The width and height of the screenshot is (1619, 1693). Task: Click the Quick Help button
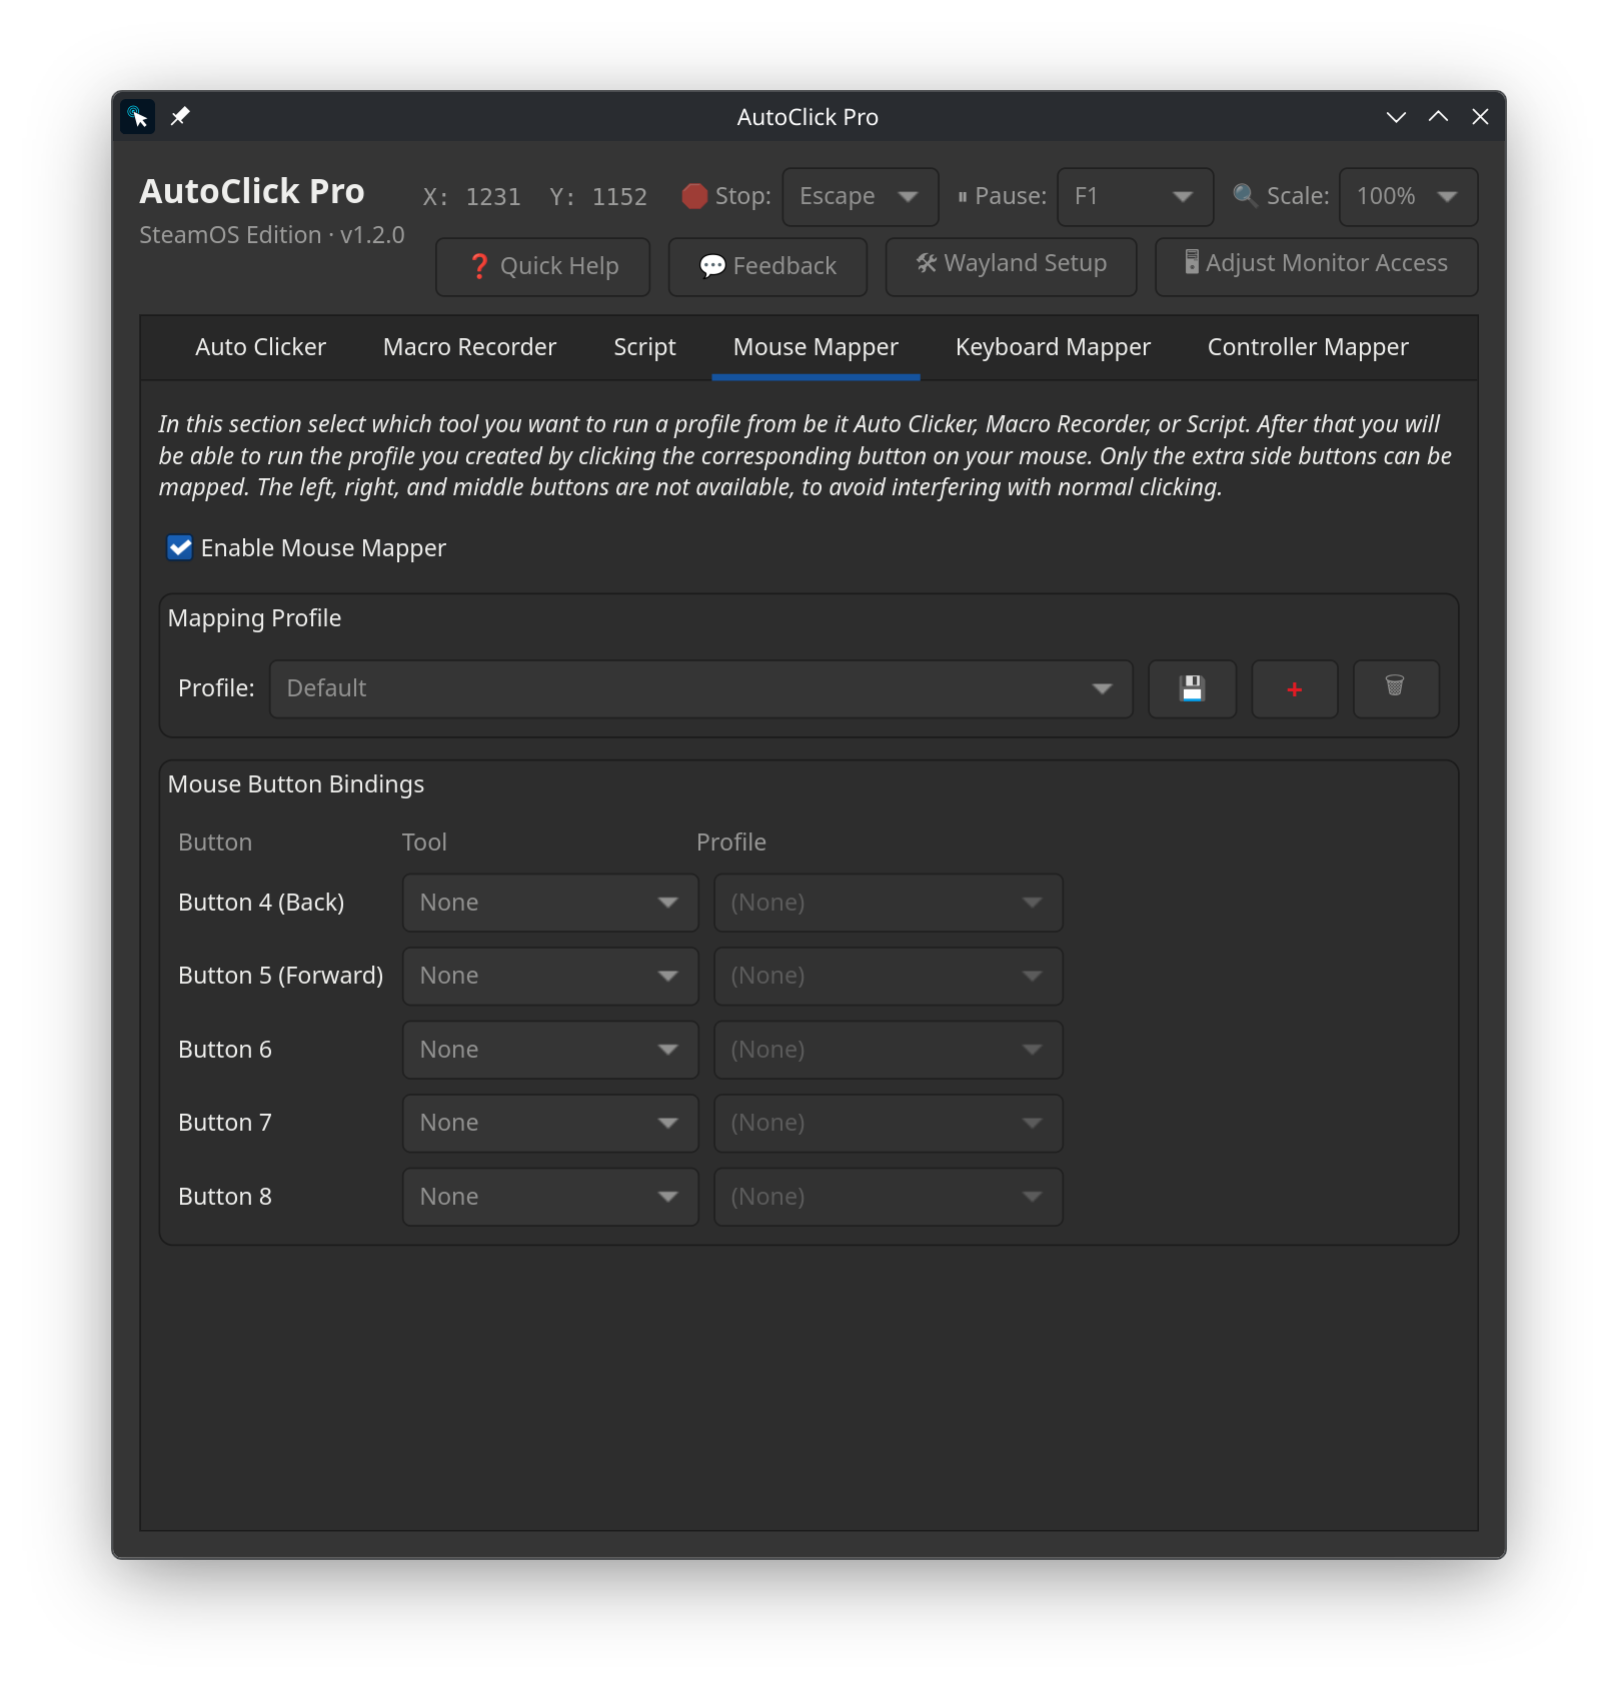[543, 267]
